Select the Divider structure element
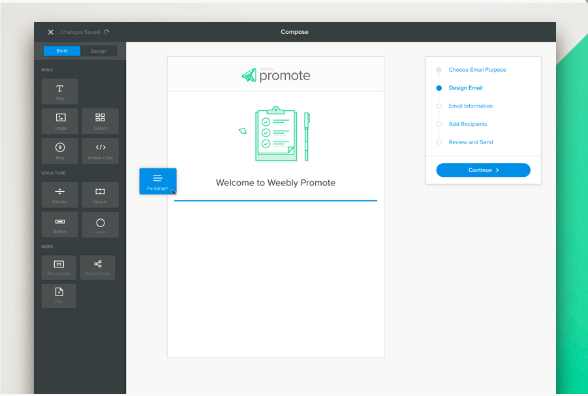Screen dimensions: 588x396 point(60,195)
